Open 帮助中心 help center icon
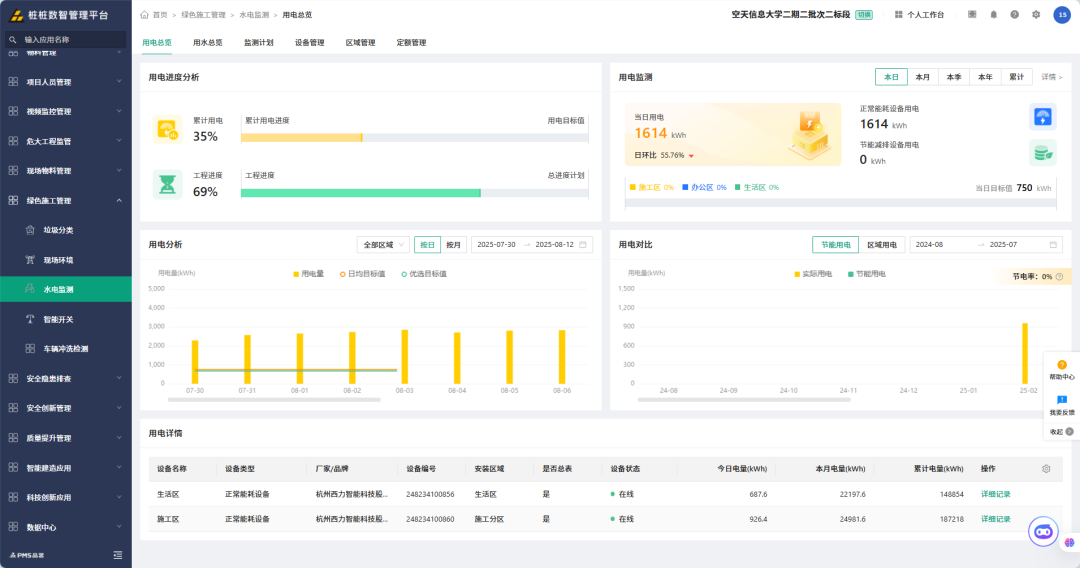 tap(1061, 370)
